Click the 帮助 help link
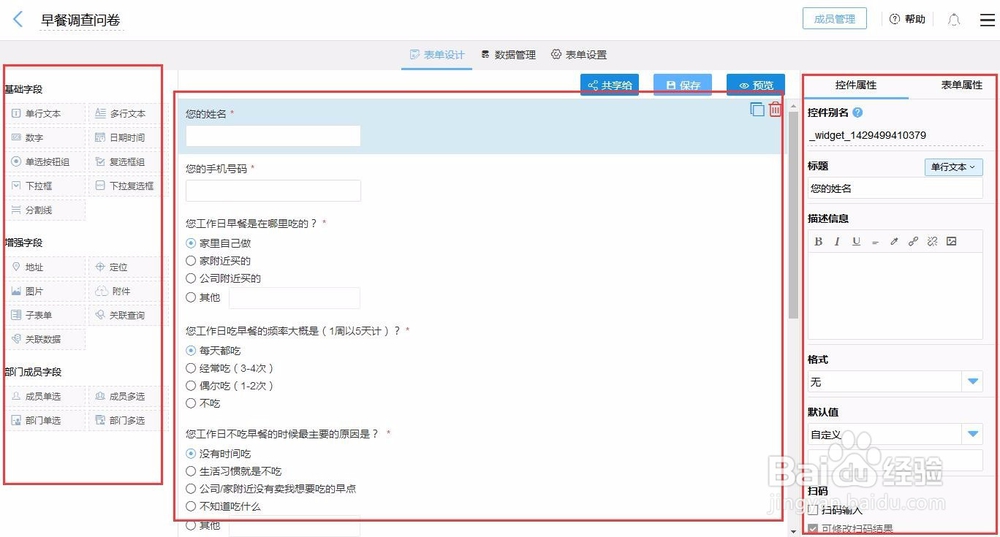The width and height of the screenshot is (1000, 537). tap(908, 19)
